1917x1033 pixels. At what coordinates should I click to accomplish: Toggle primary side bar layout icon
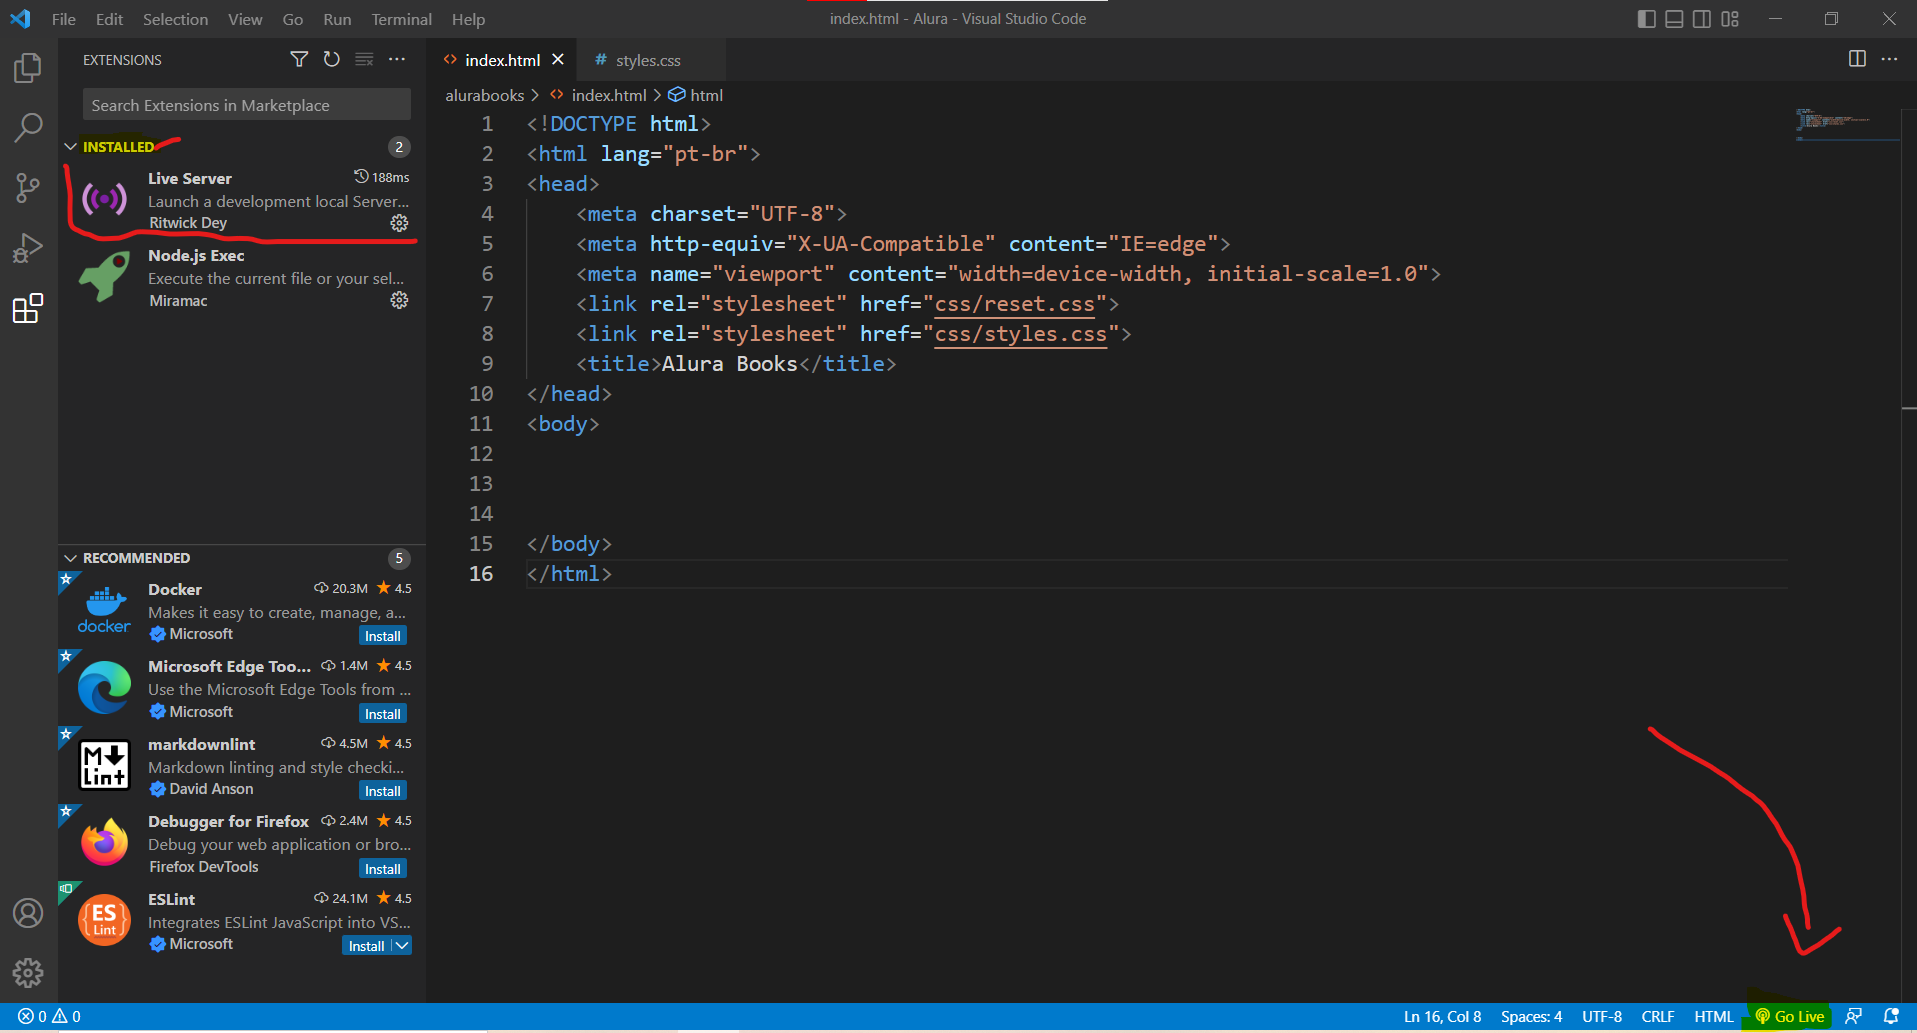click(1646, 19)
